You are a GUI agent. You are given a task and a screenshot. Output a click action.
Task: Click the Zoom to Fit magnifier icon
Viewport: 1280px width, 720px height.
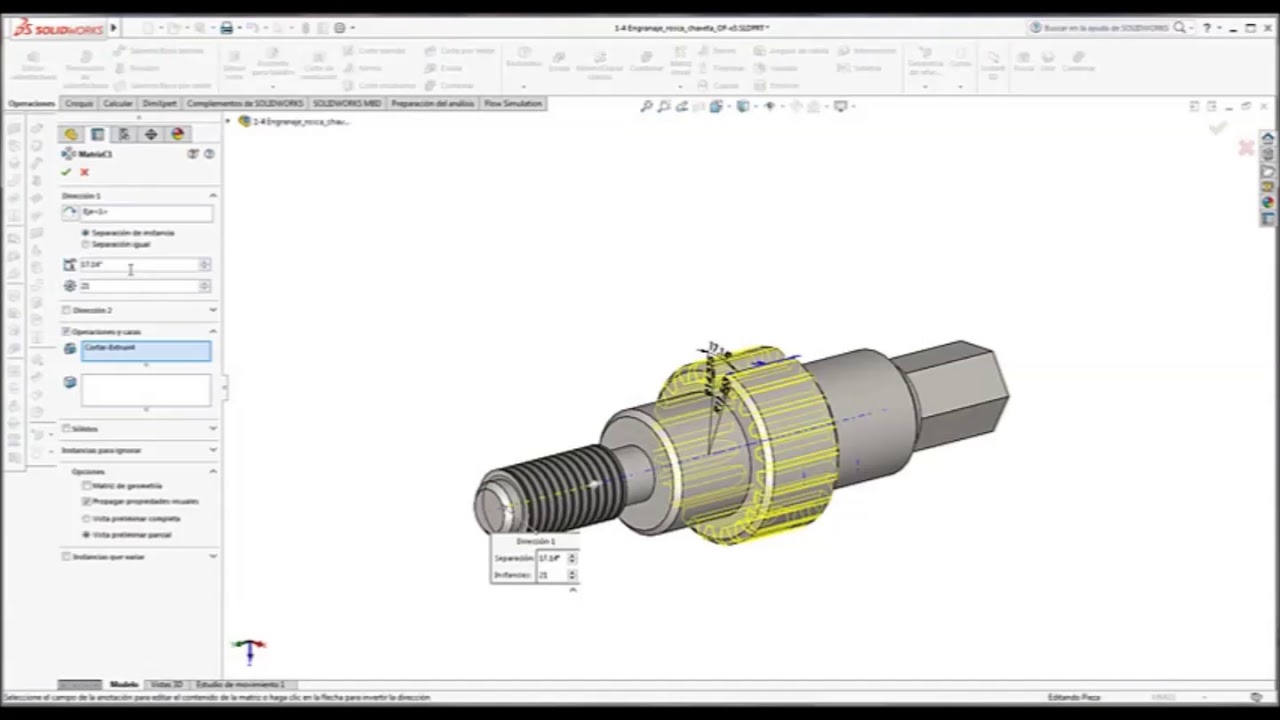[x=647, y=106]
